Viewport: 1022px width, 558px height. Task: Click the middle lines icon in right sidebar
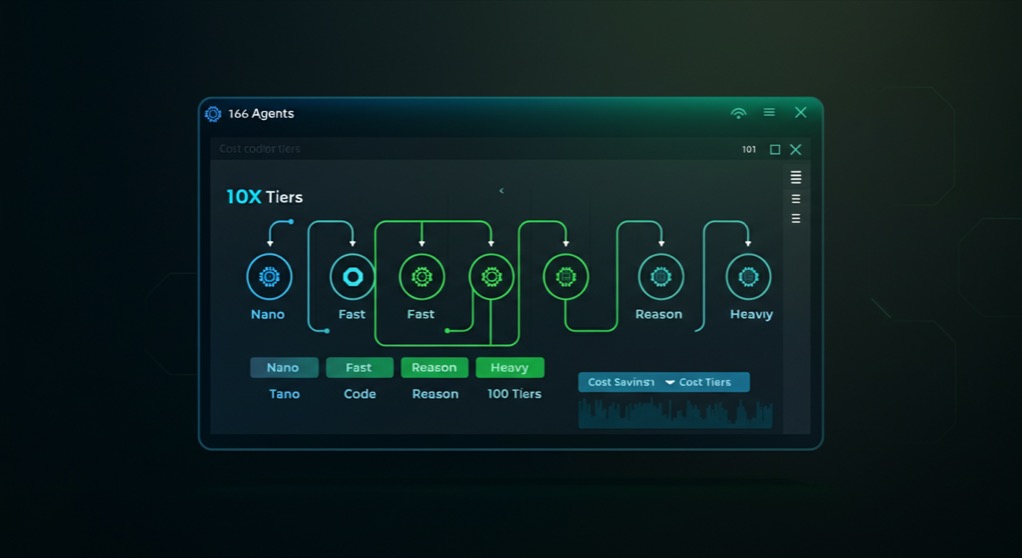pos(796,199)
